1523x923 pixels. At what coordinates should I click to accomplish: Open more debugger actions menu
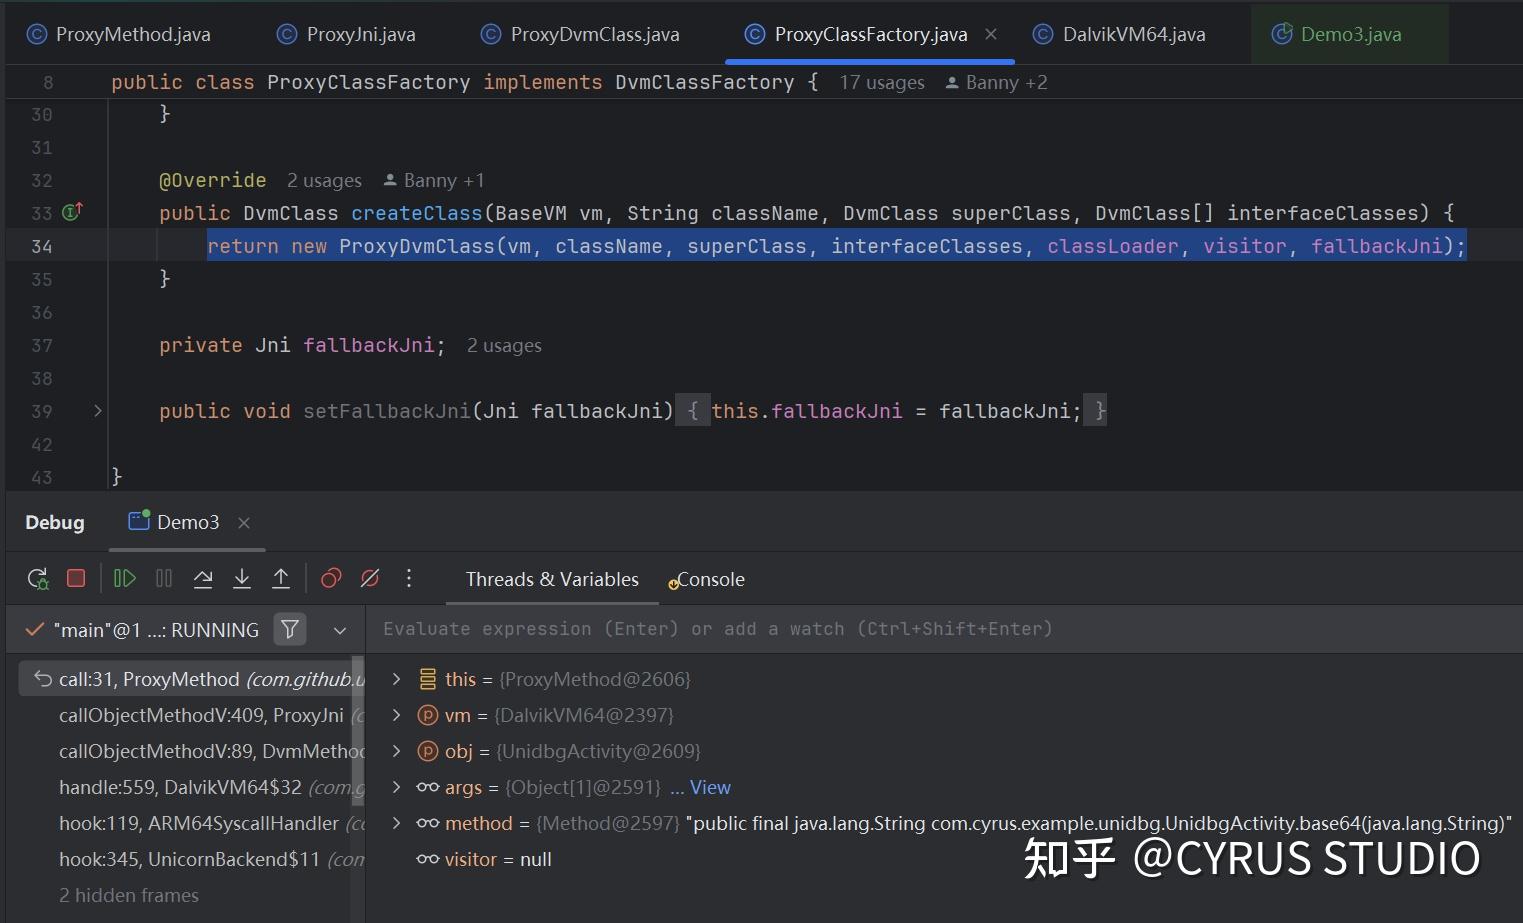point(409,578)
